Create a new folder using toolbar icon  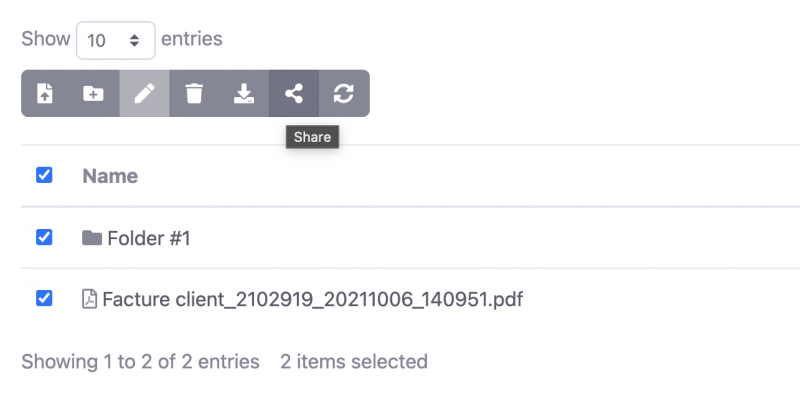click(x=94, y=93)
